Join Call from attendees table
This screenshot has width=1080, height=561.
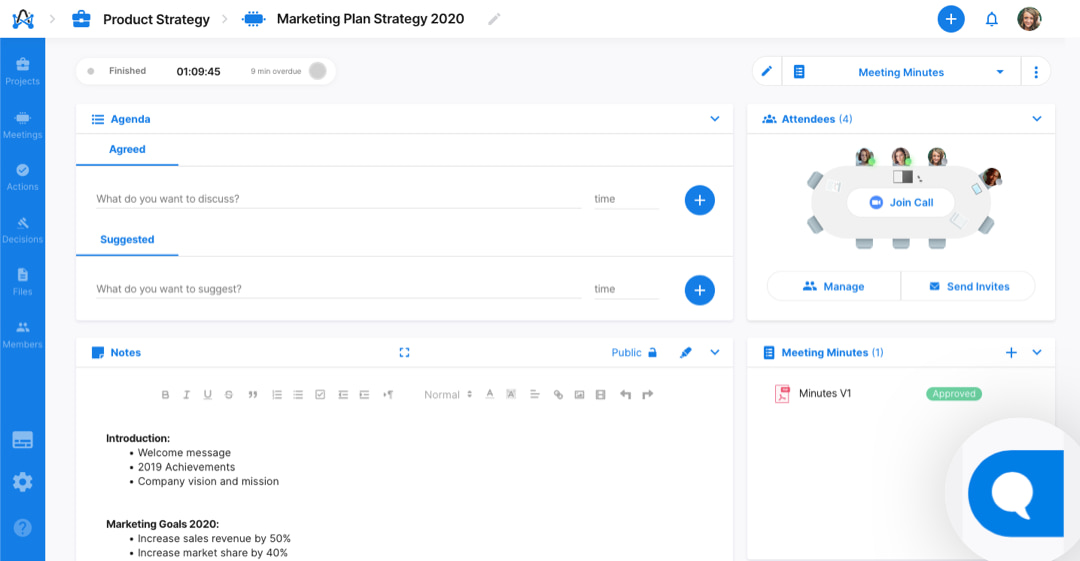tap(901, 203)
